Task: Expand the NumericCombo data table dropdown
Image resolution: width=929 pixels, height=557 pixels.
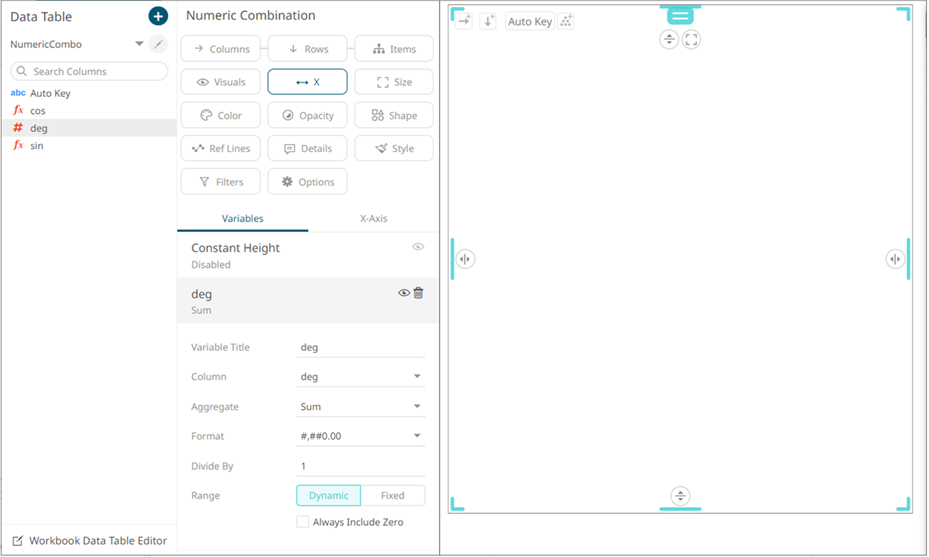Action: (139, 43)
